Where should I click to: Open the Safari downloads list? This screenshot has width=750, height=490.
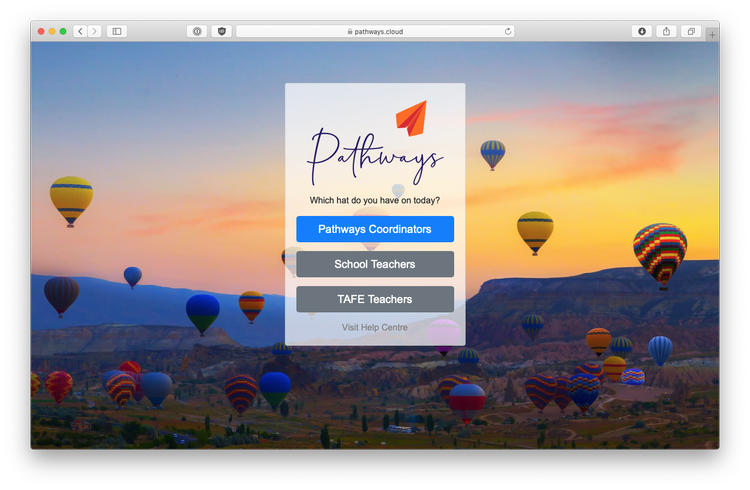pos(642,32)
